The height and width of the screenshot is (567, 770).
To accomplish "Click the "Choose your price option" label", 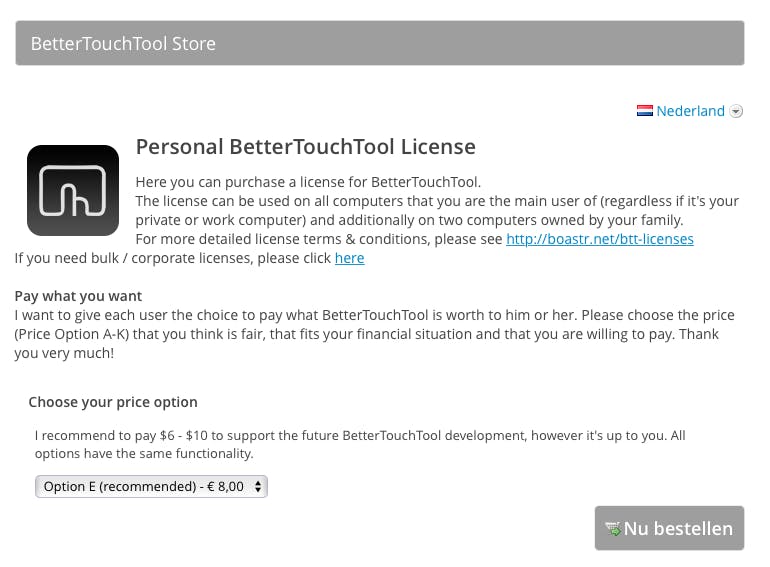I will point(113,402).
